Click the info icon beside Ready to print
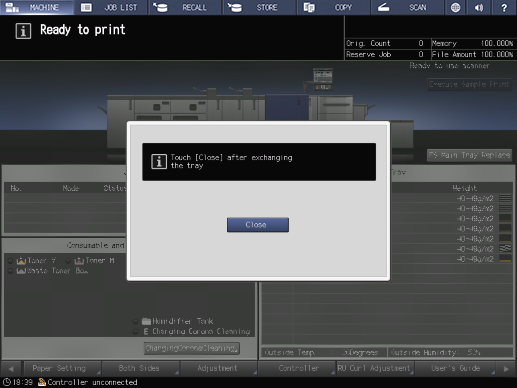This screenshot has width=517, height=388. pos(23,31)
